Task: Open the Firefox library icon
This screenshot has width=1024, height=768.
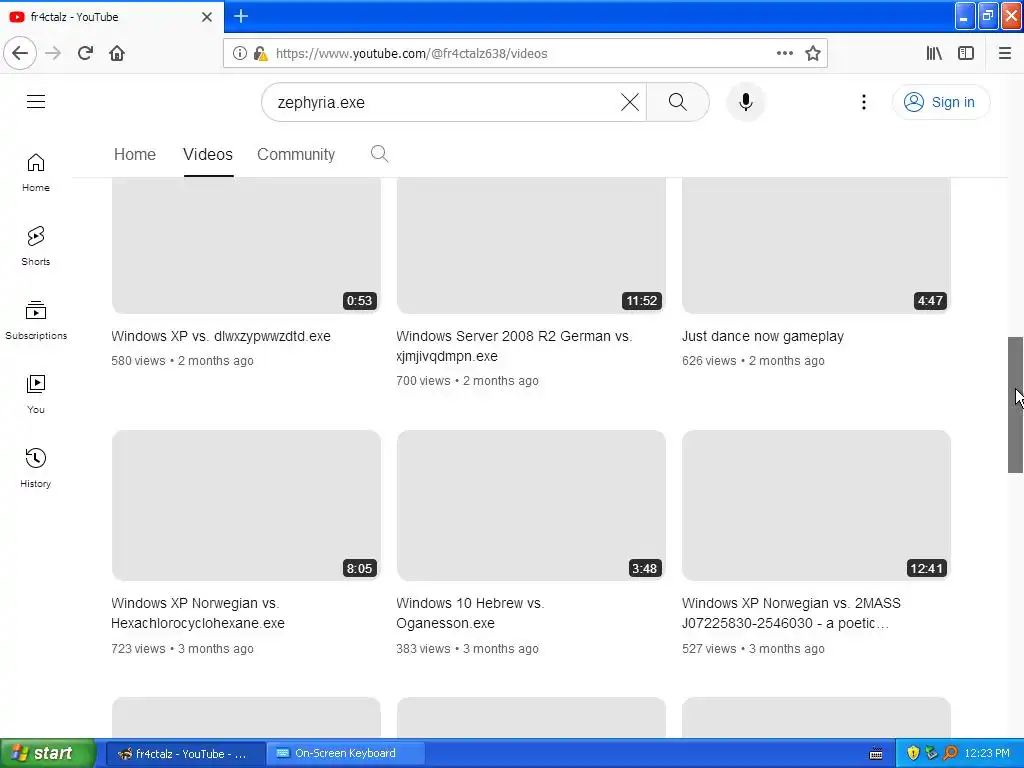Action: [934, 54]
